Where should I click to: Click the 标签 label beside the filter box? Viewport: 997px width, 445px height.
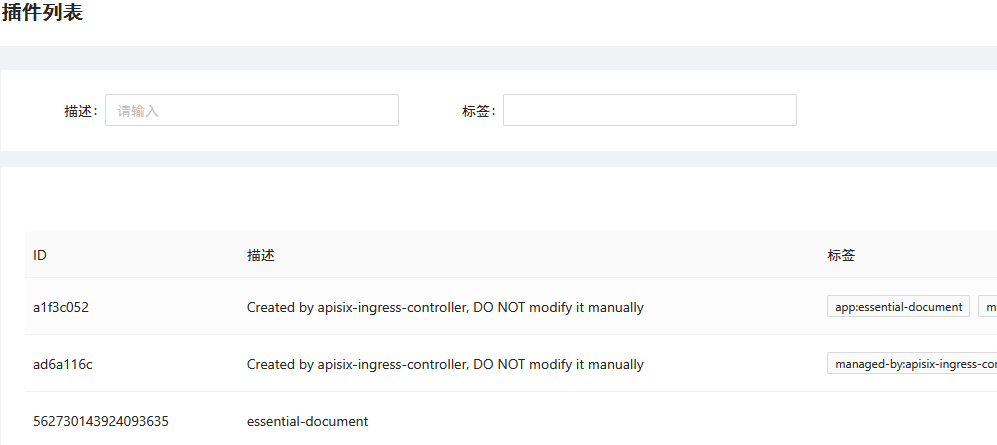pyautogui.click(x=478, y=111)
